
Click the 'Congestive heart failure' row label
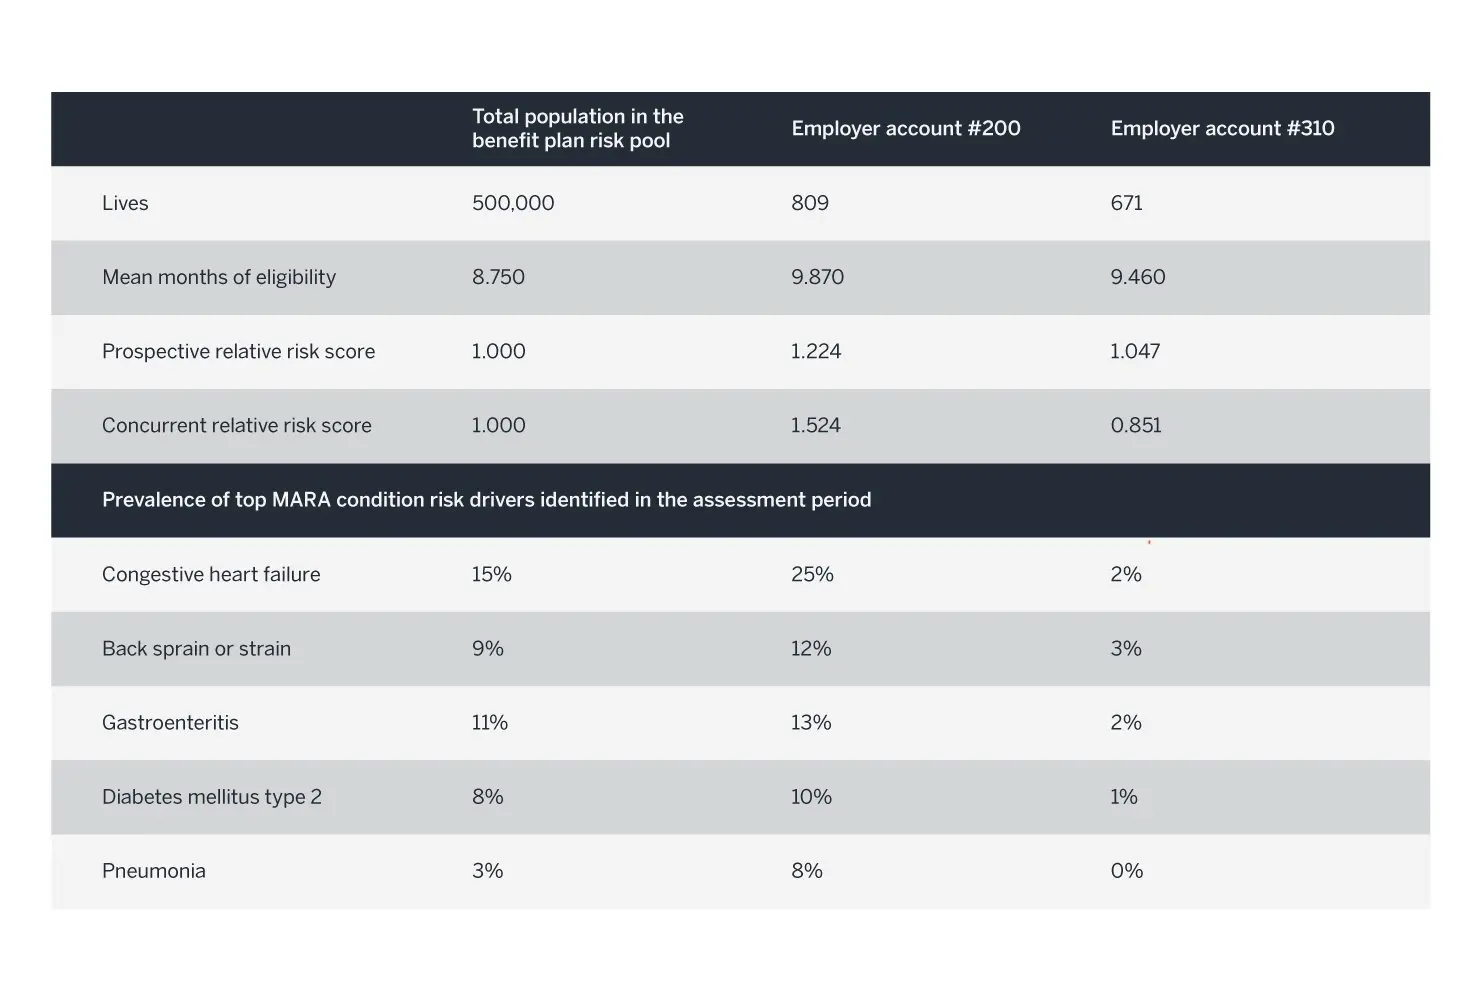pyautogui.click(x=211, y=574)
